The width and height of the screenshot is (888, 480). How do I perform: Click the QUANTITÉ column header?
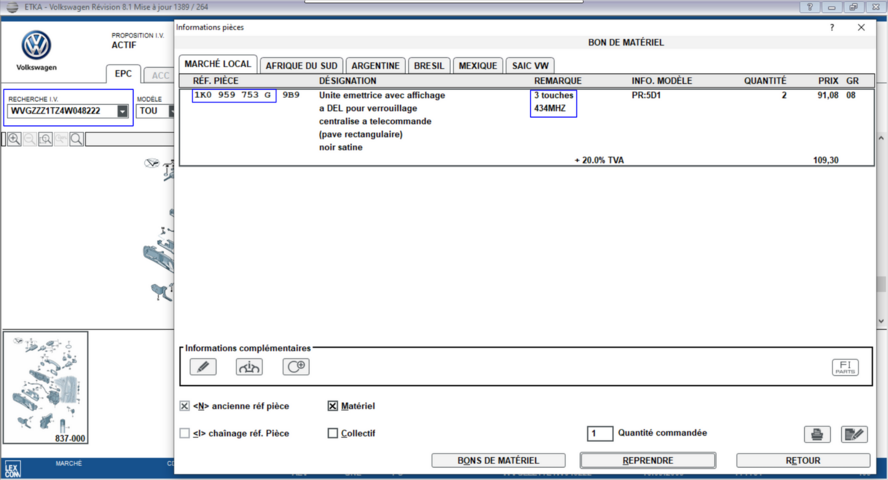765,81
